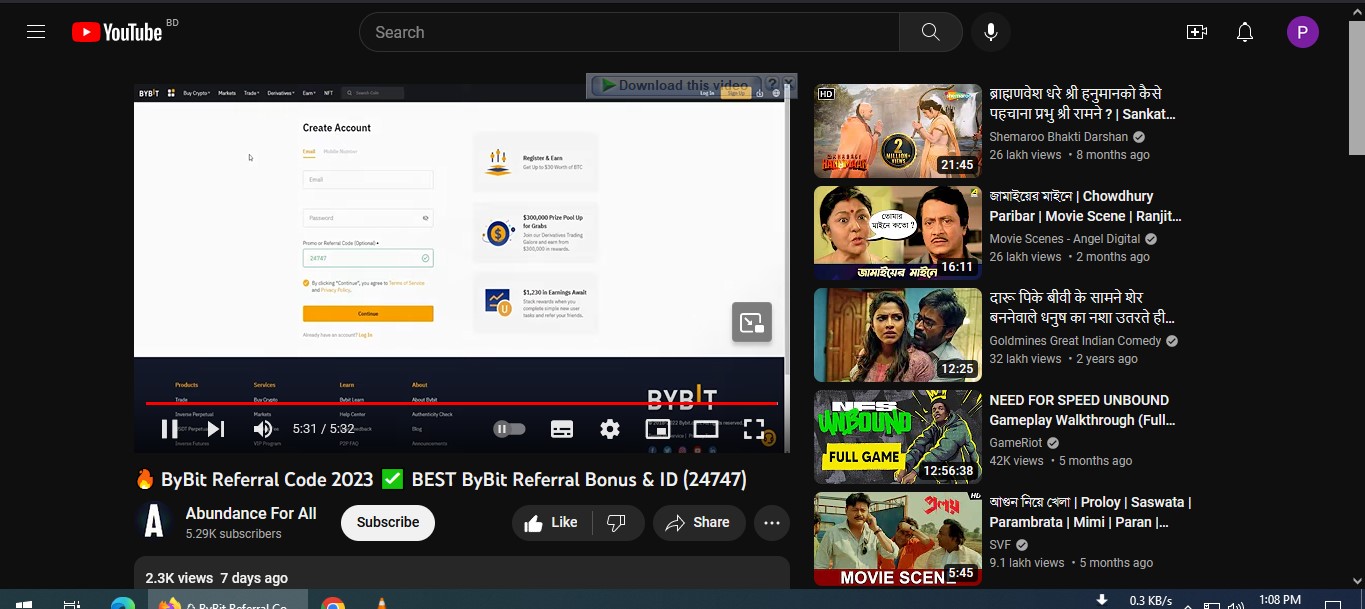
Task: Open the help question mark on download bar
Action: click(x=772, y=86)
